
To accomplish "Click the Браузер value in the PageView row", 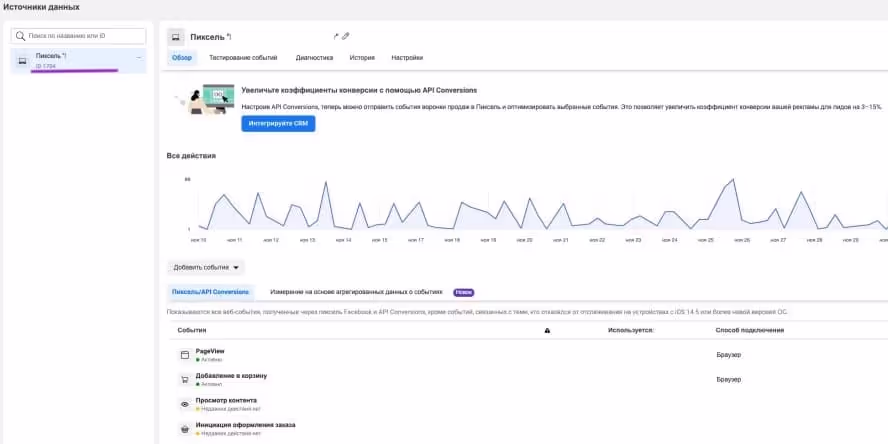I will [x=728, y=355].
